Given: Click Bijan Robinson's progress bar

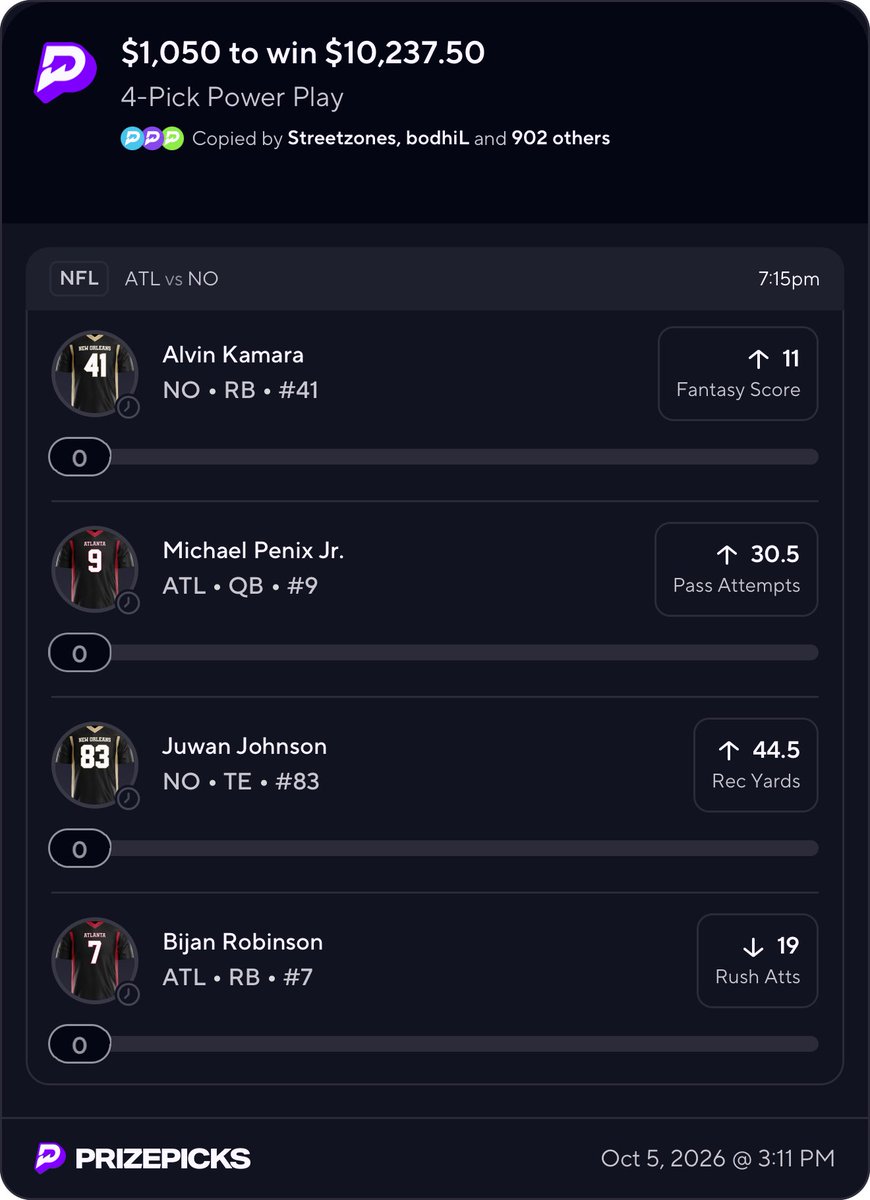Looking at the screenshot, I should pyautogui.click(x=434, y=1045).
